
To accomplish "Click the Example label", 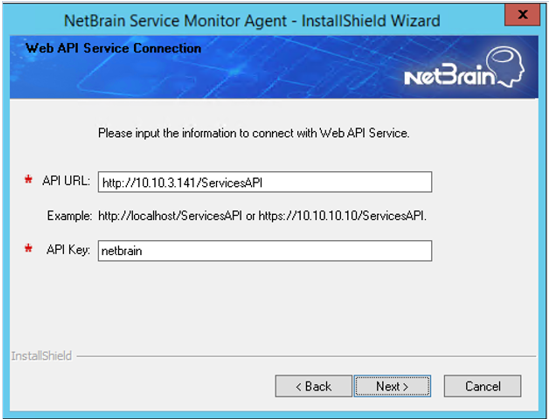I will (x=70, y=216).
